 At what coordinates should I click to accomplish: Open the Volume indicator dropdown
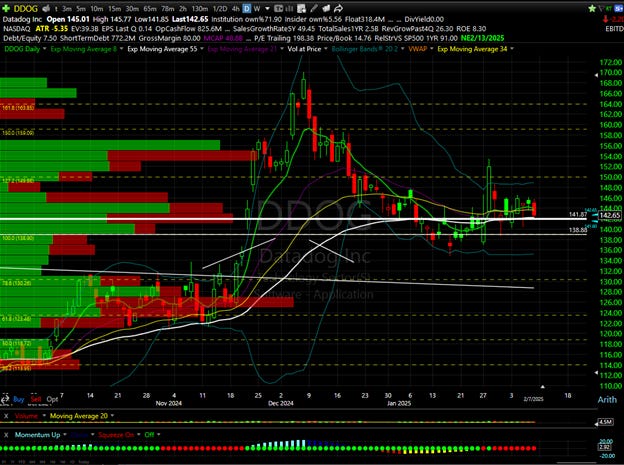tap(44, 416)
